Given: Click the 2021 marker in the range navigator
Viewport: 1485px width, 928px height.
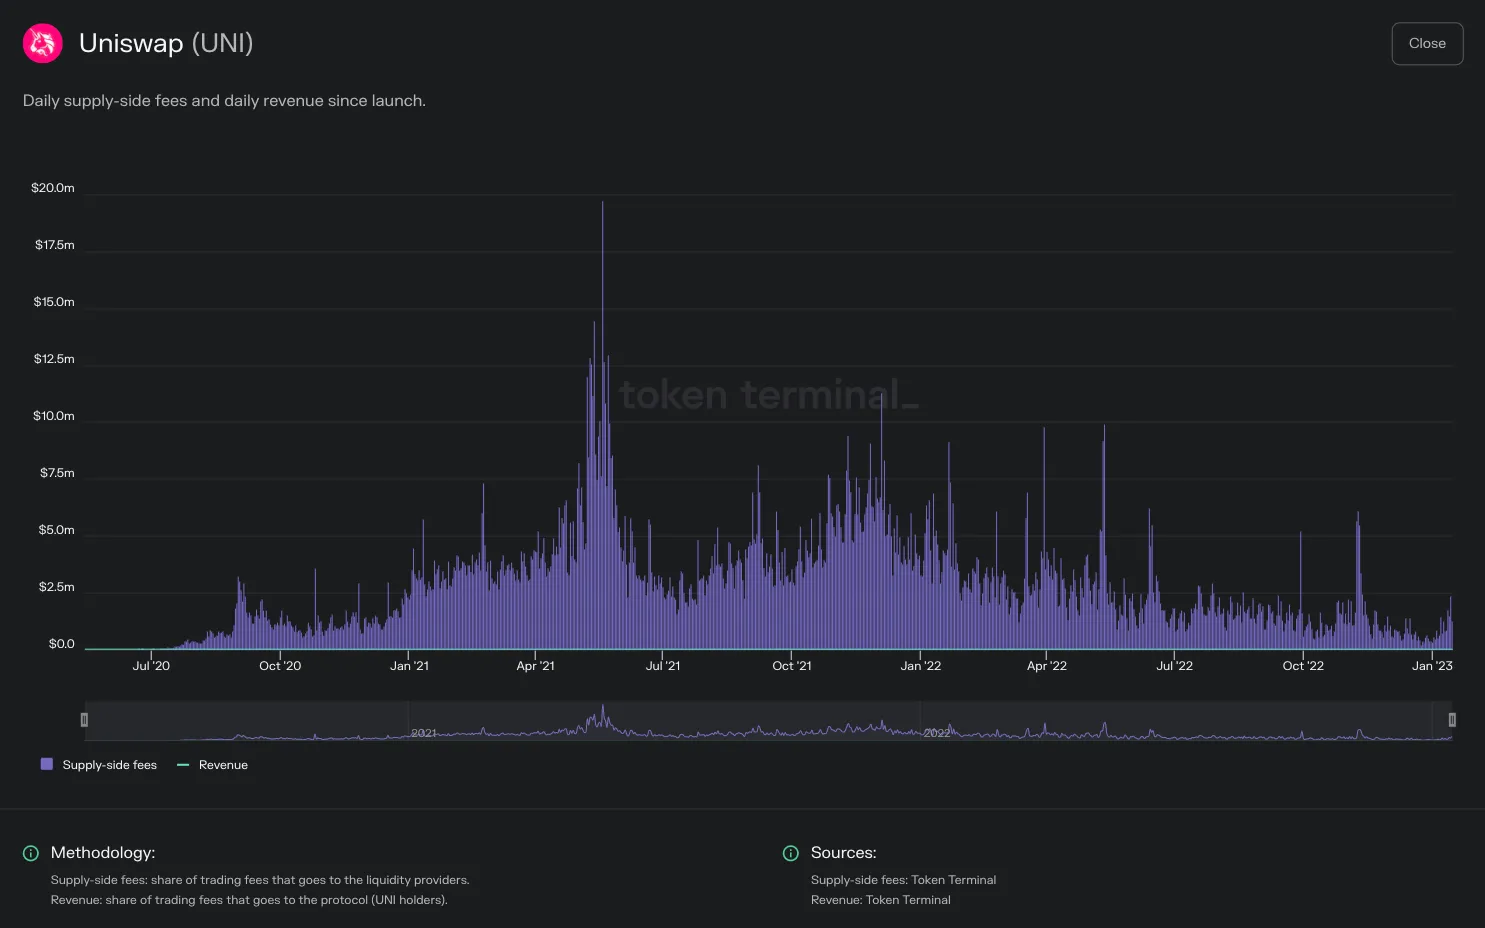Looking at the screenshot, I should 424,733.
